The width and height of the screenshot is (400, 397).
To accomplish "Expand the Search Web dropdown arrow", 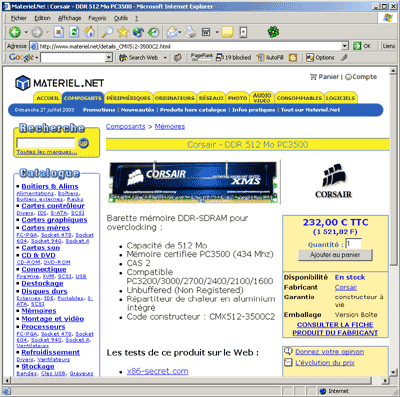I will (x=165, y=58).
